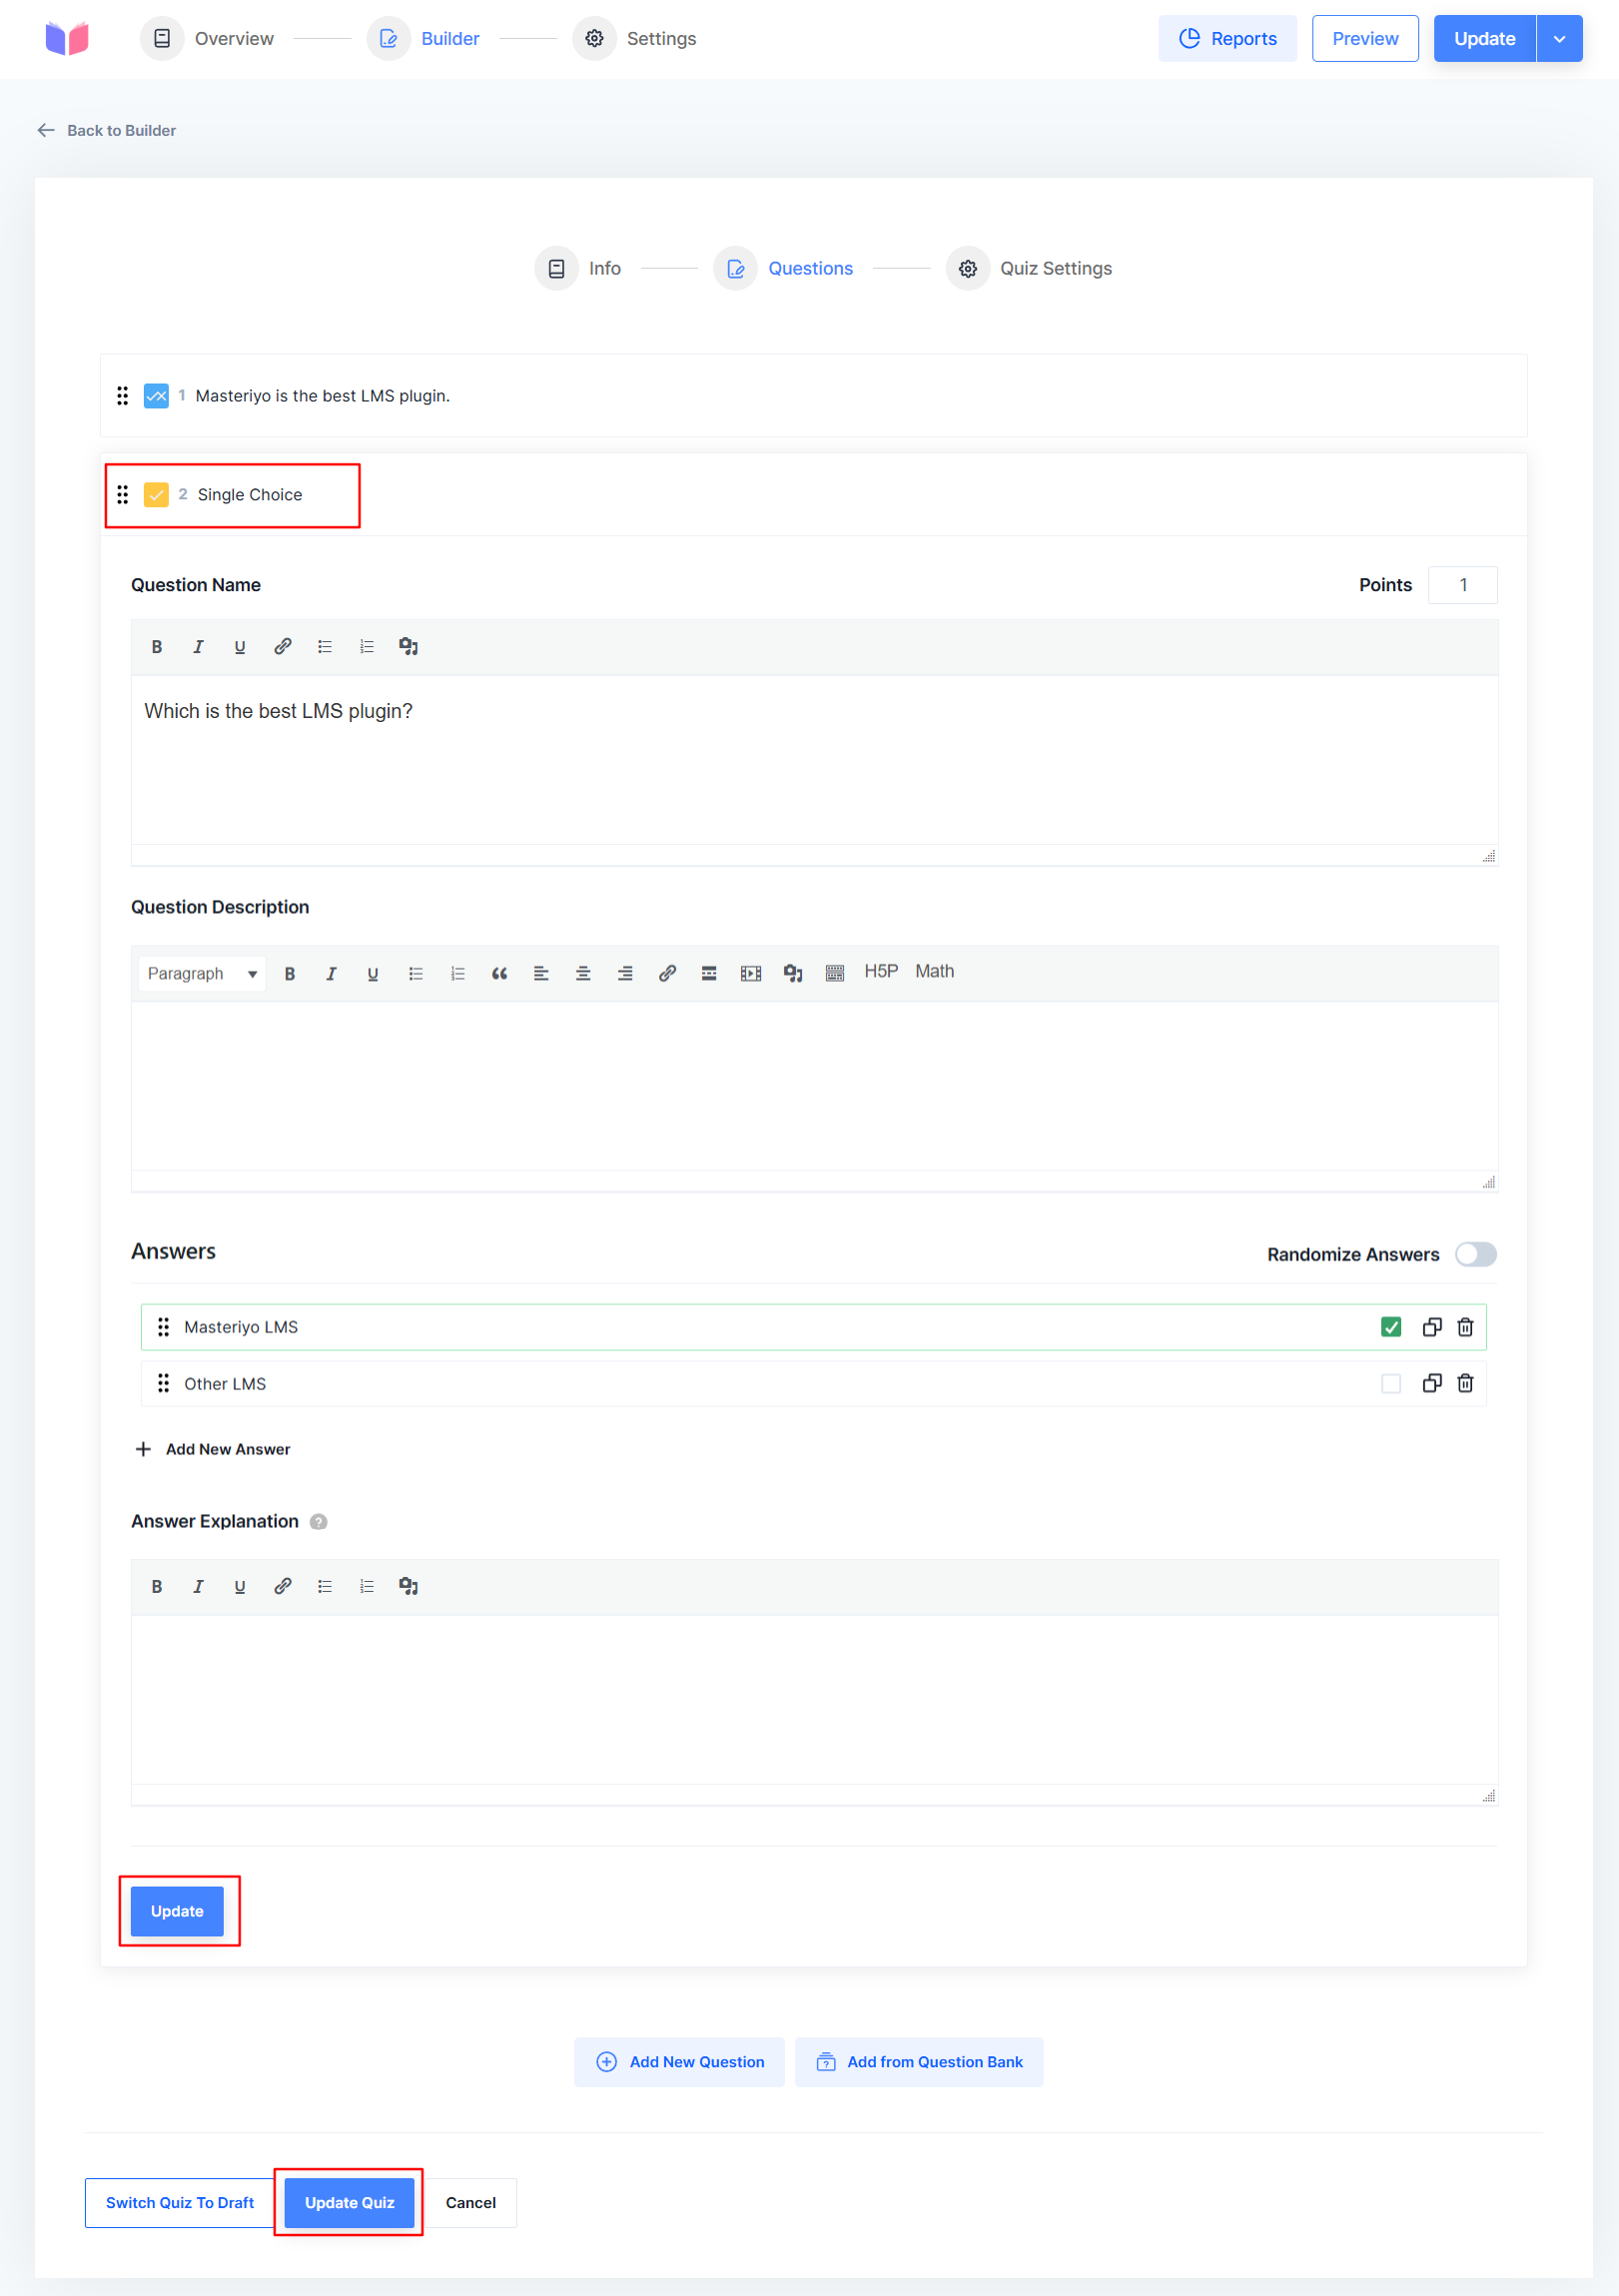Open Reports
The height and width of the screenshot is (2296, 1619).
tap(1227, 38)
